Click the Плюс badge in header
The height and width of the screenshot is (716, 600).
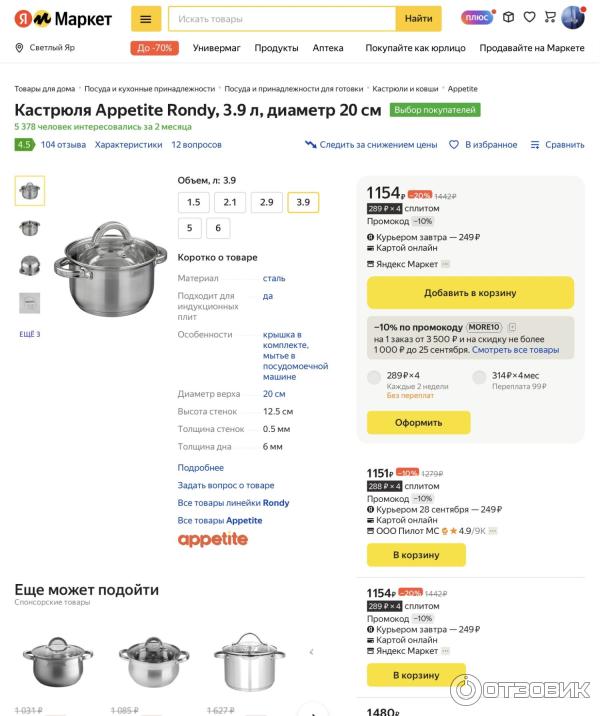[x=476, y=18]
